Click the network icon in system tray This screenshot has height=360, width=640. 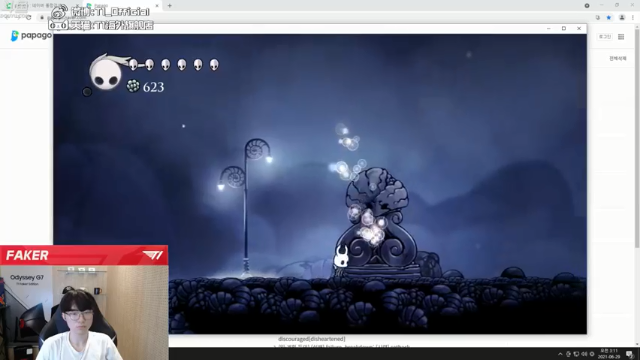[576, 354]
